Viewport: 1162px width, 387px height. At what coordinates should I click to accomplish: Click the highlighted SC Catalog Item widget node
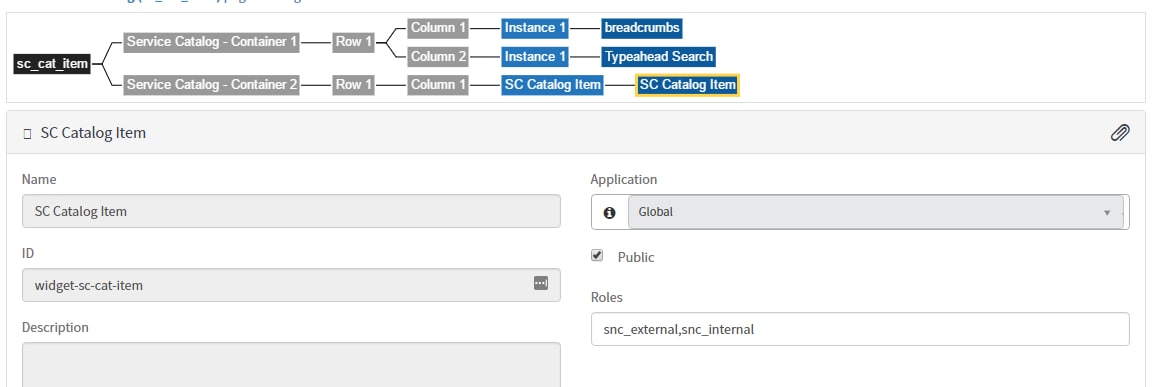coord(688,85)
